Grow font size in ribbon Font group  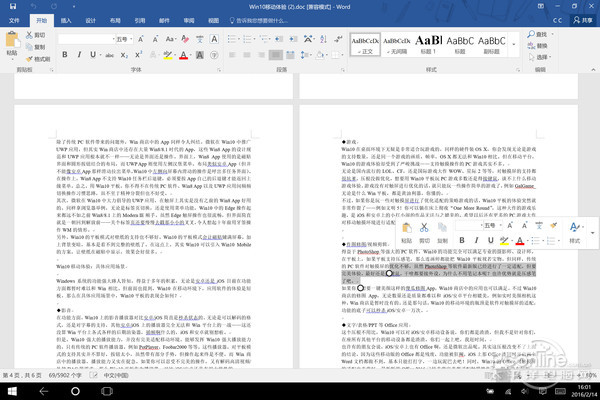(x=141, y=39)
